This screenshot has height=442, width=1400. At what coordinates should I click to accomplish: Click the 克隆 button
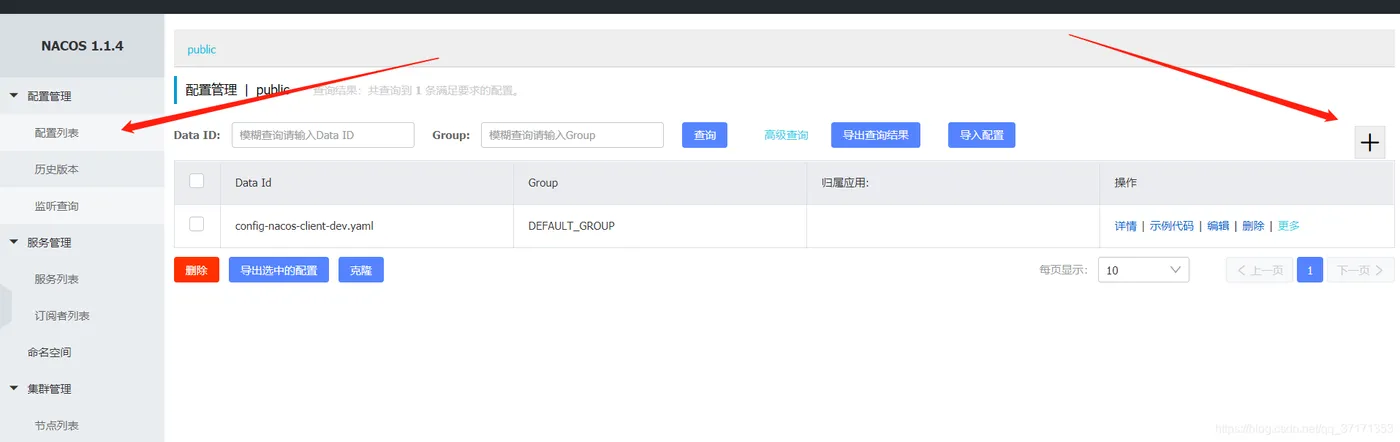361,270
